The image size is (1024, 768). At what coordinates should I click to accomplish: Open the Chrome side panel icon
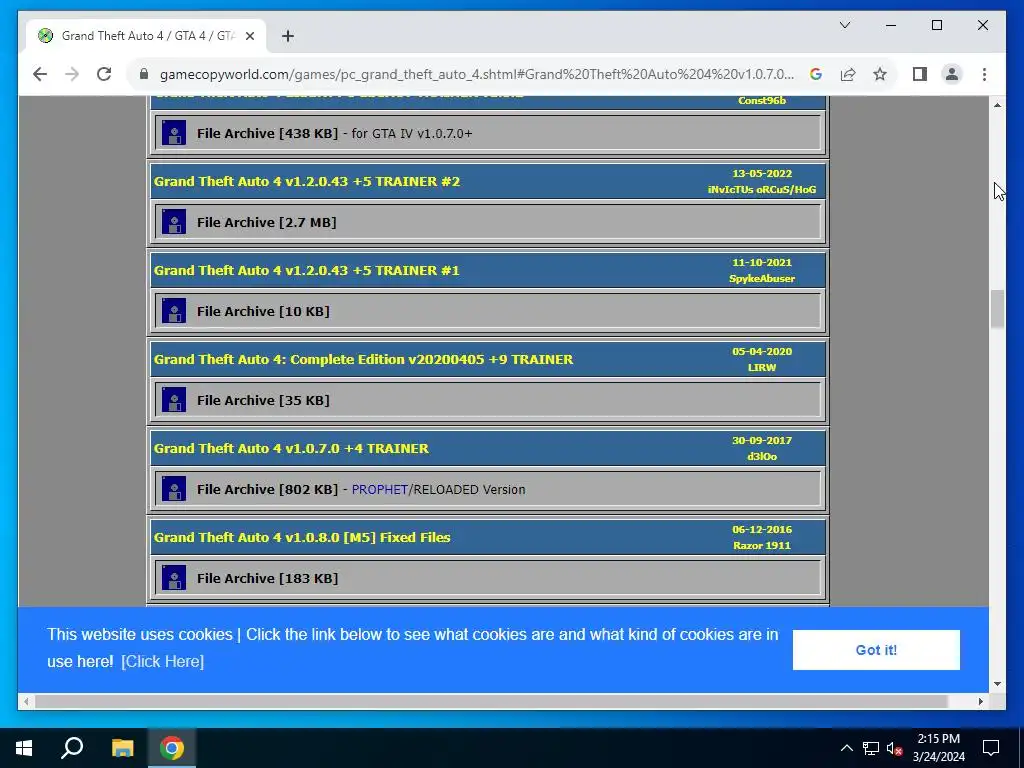click(x=920, y=74)
